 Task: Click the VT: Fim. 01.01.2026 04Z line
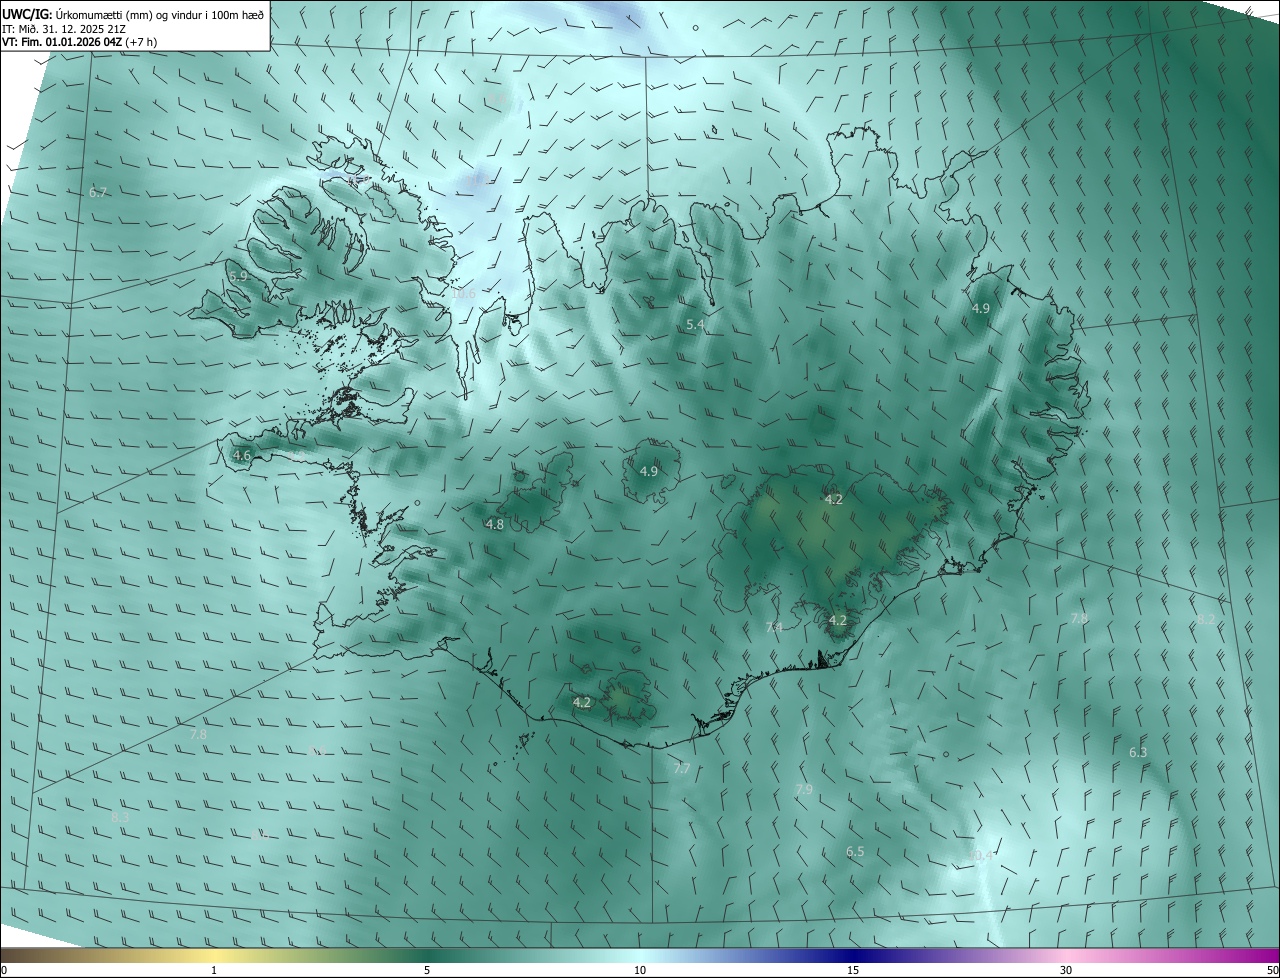(x=79, y=42)
